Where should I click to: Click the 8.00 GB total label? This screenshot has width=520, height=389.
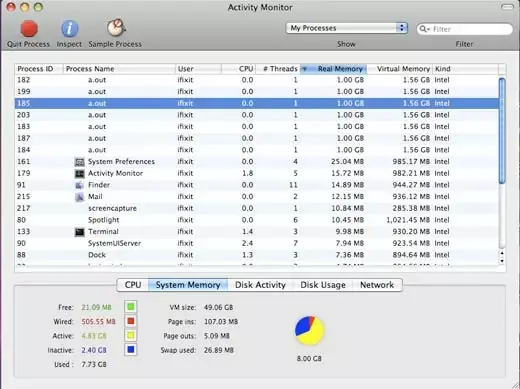(x=309, y=359)
